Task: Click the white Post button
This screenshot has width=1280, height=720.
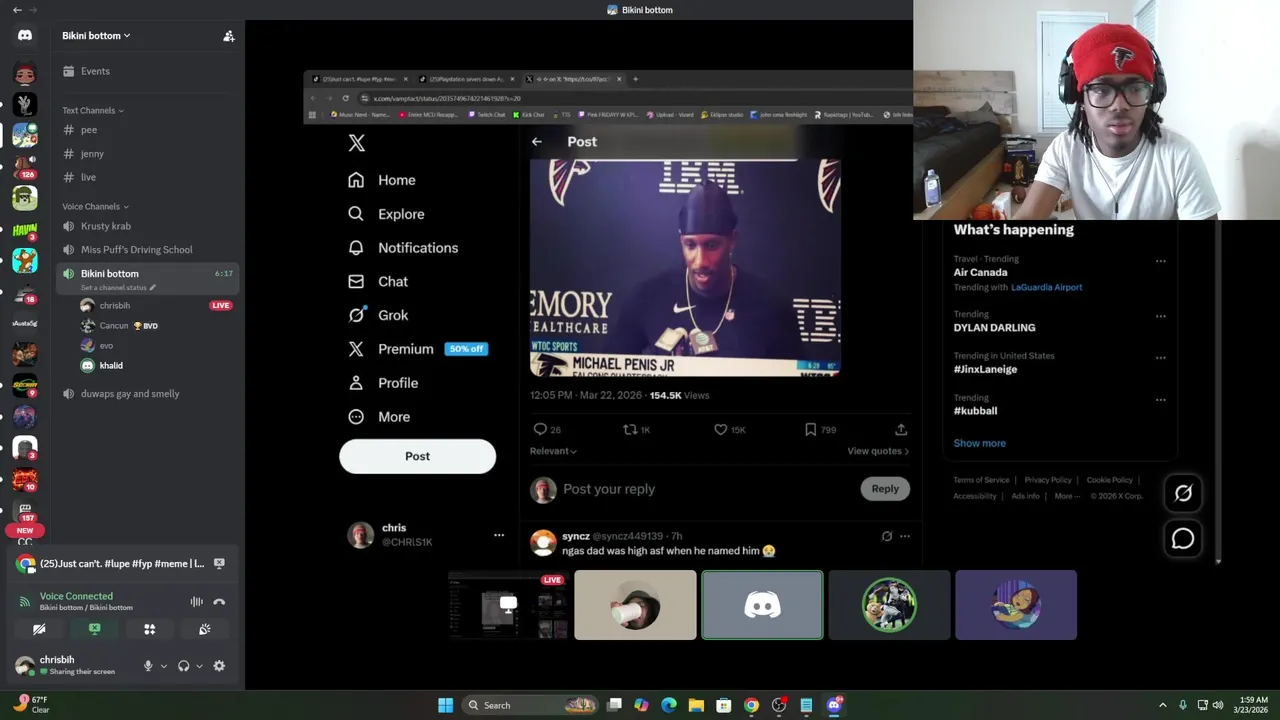Action: point(417,456)
